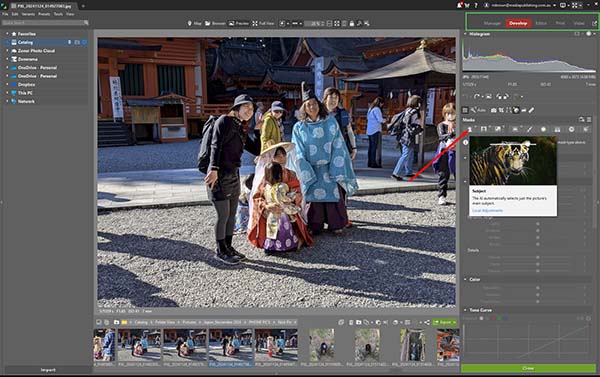Click the Import button
The height and width of the screenshot is (377, 600).
(48, 370)
